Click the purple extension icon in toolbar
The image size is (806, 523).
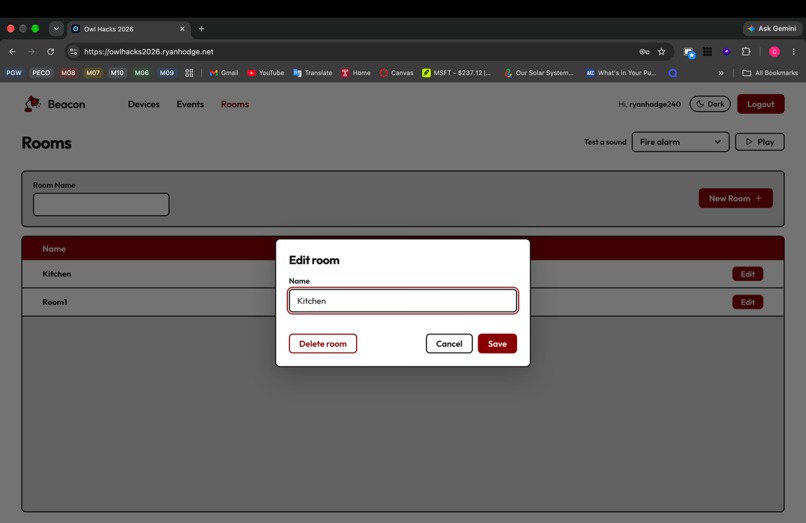(x=726, y=51)
